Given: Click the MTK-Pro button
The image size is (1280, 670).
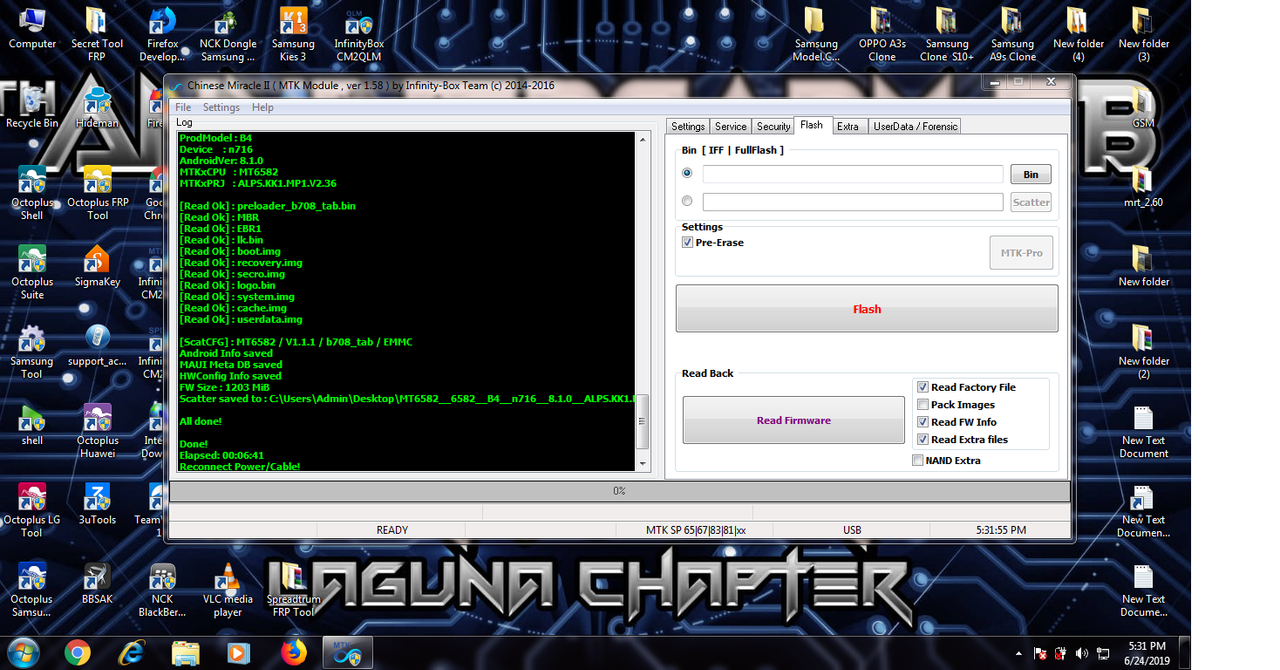Looking at the screenshot, I should [1021, 253].
